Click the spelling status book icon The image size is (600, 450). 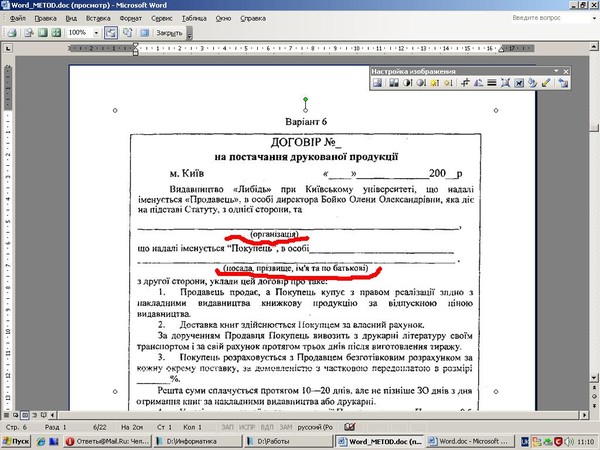pyautogui.click(x=350, y=427)
